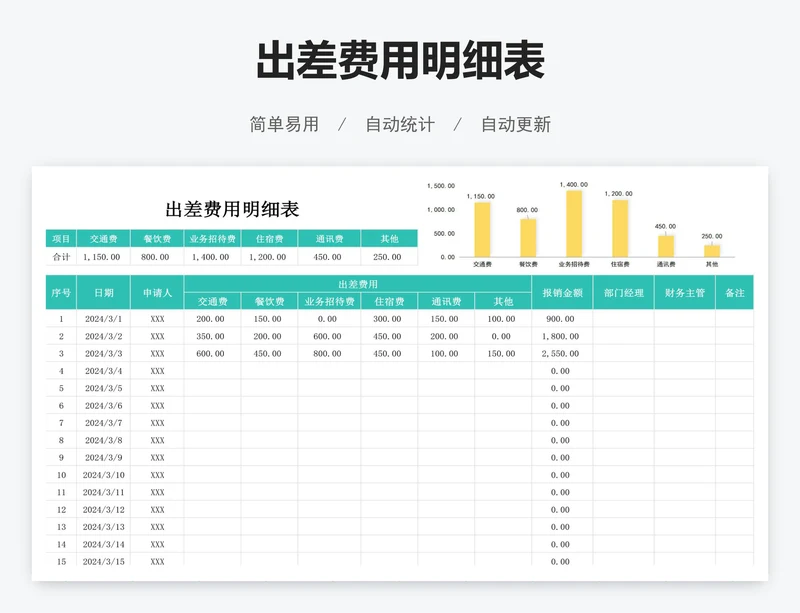Select the smallest 其他 chart bar
Image resolution: width=800 pixels, height=613 pixels.
click(x=710, y=250)
